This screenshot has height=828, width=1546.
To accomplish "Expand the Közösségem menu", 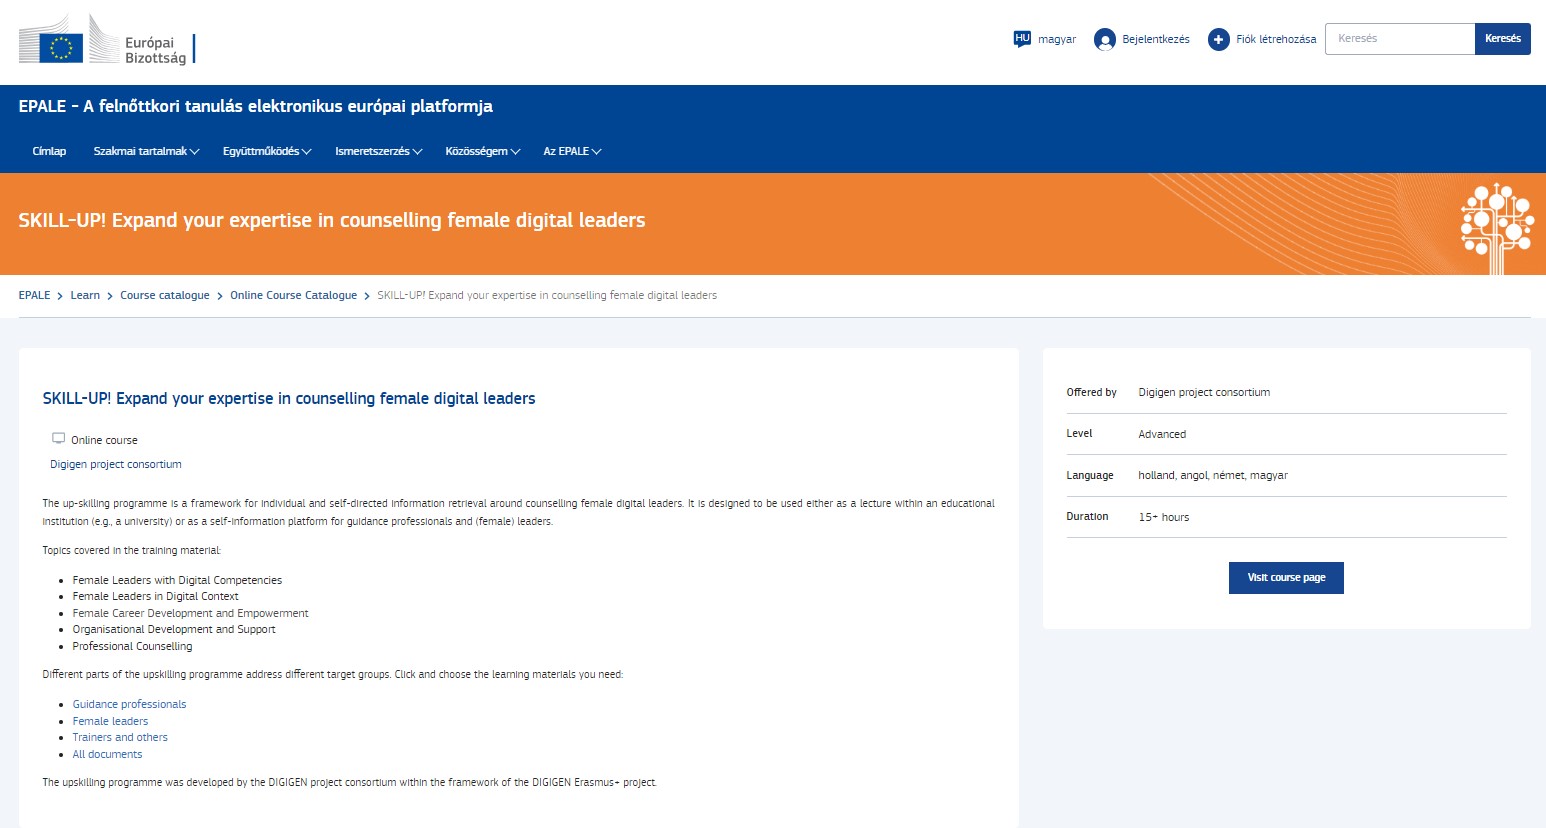I will pos(483,152).
